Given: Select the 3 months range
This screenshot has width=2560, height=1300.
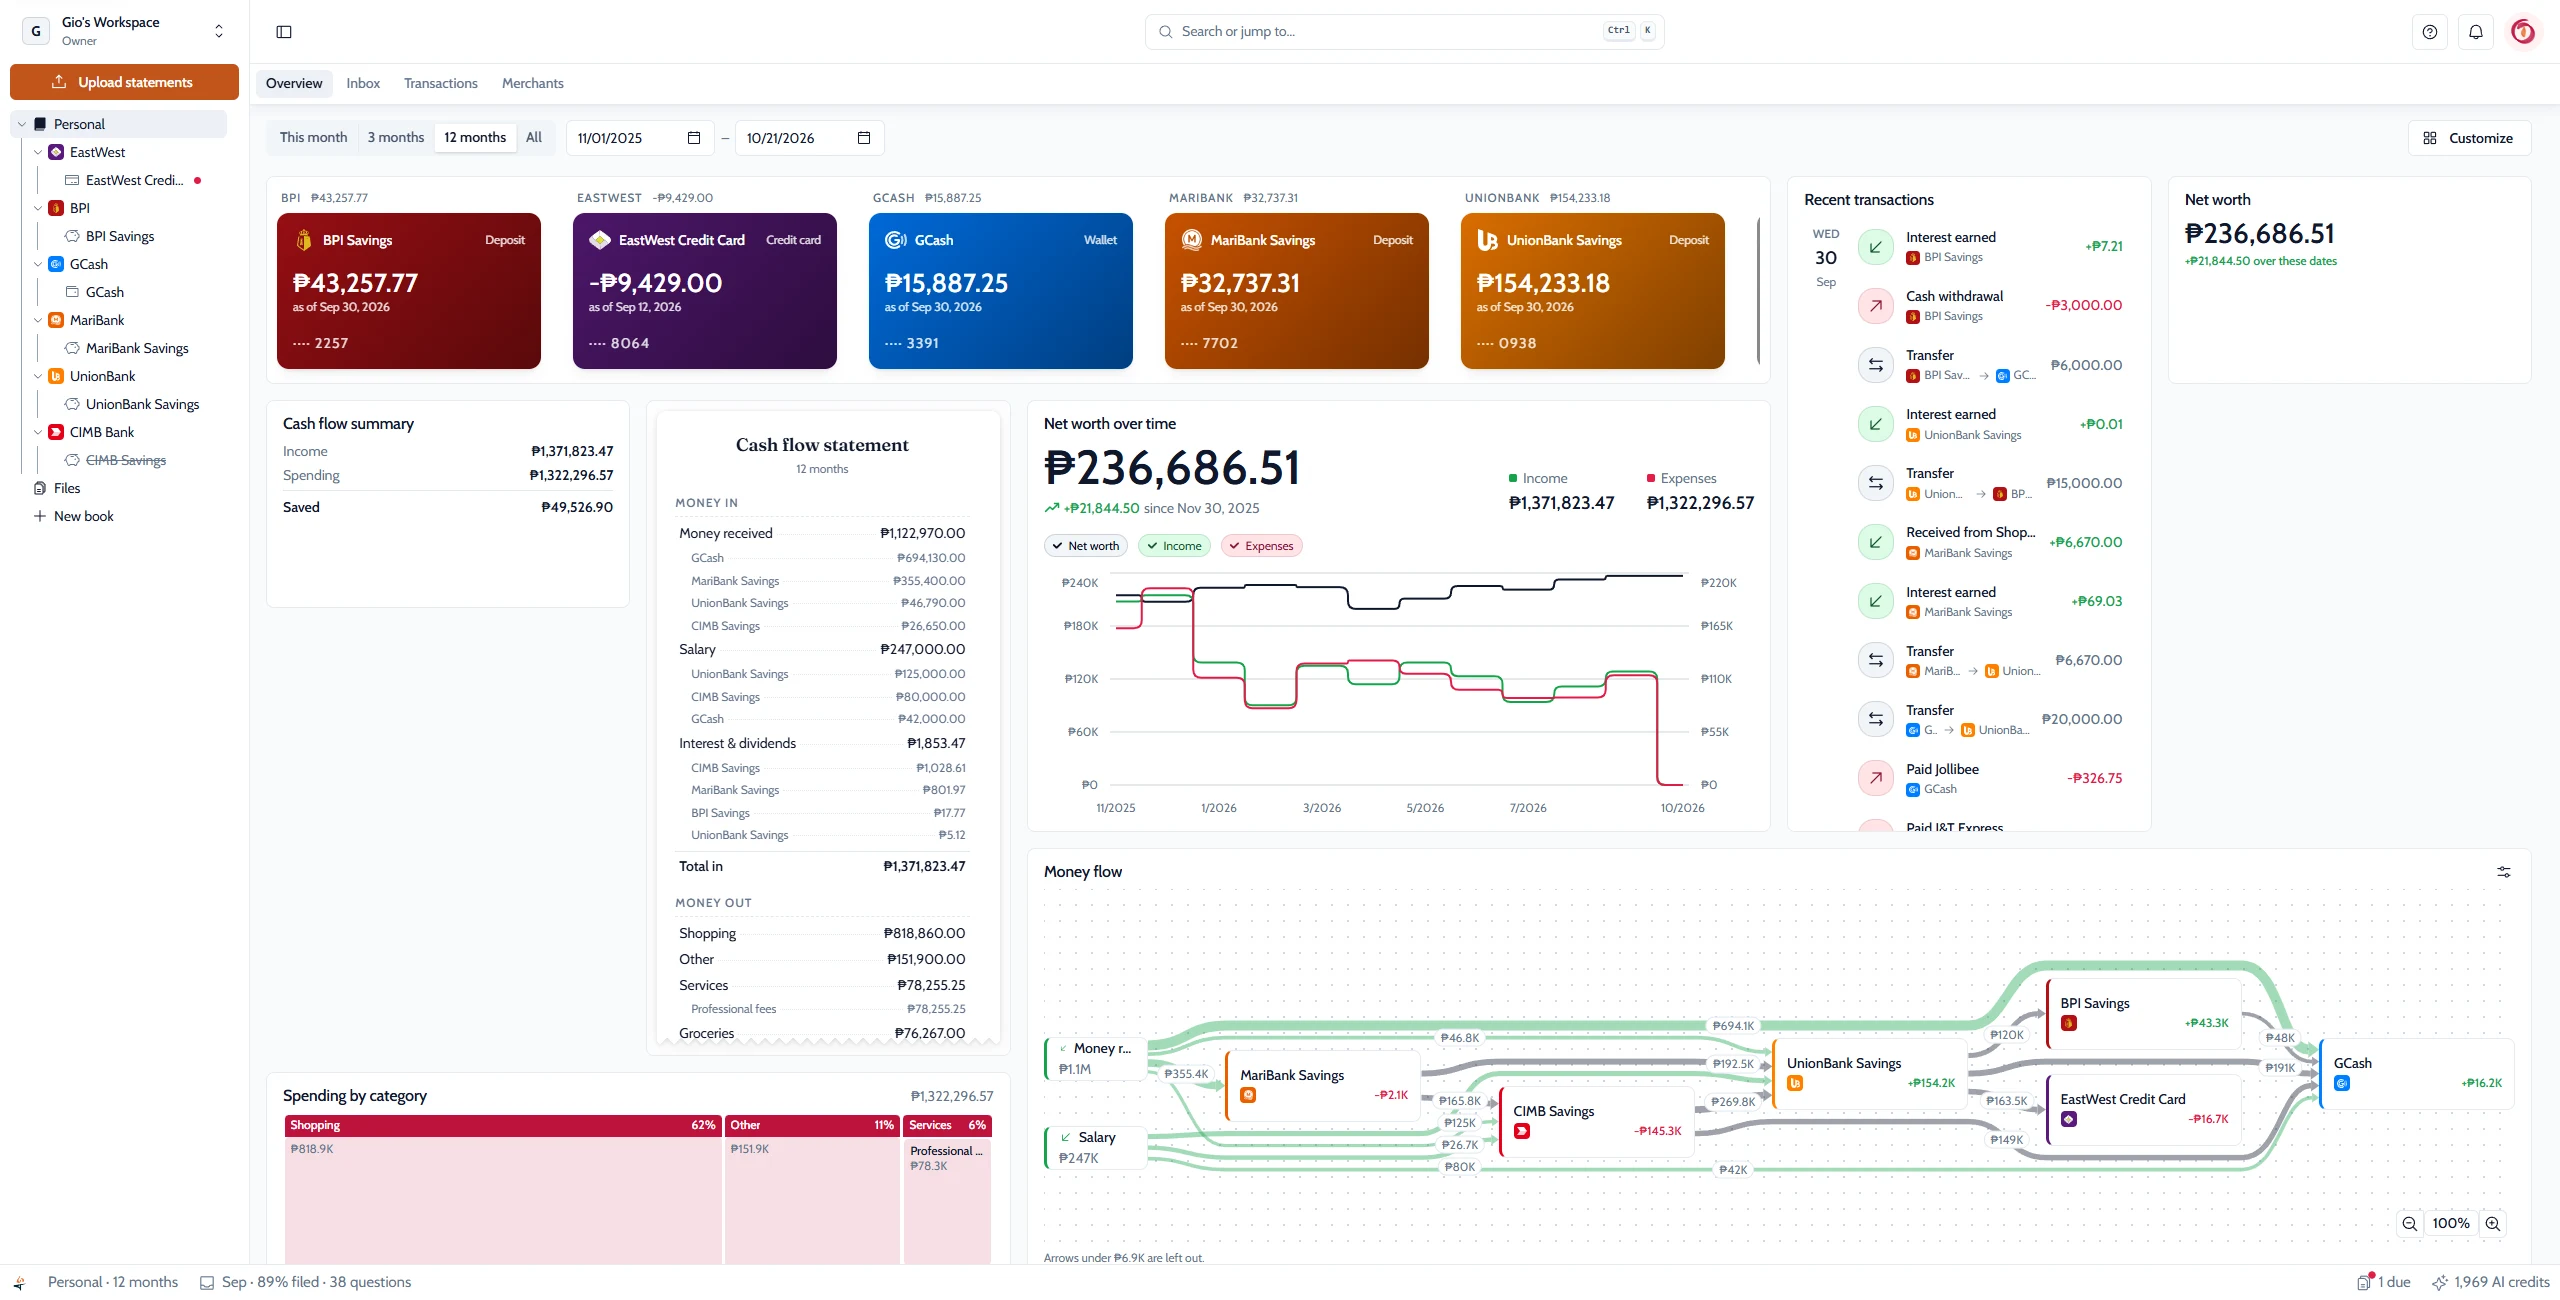Looking at the screenshot, I should click(395, 138).
